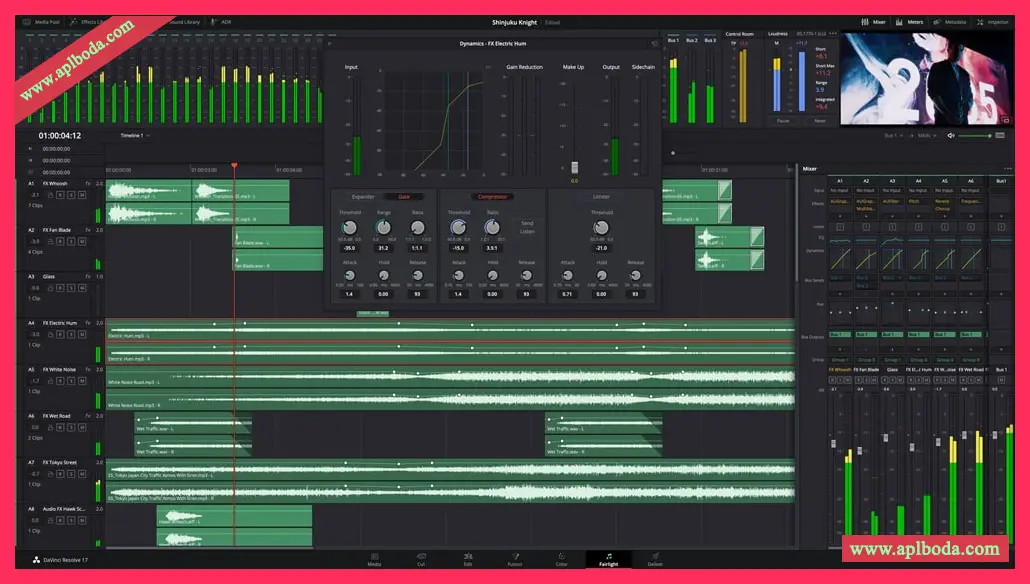Arm record on the A3 Glass track
Screen dimensions: 1030x584
pos(59,287)
